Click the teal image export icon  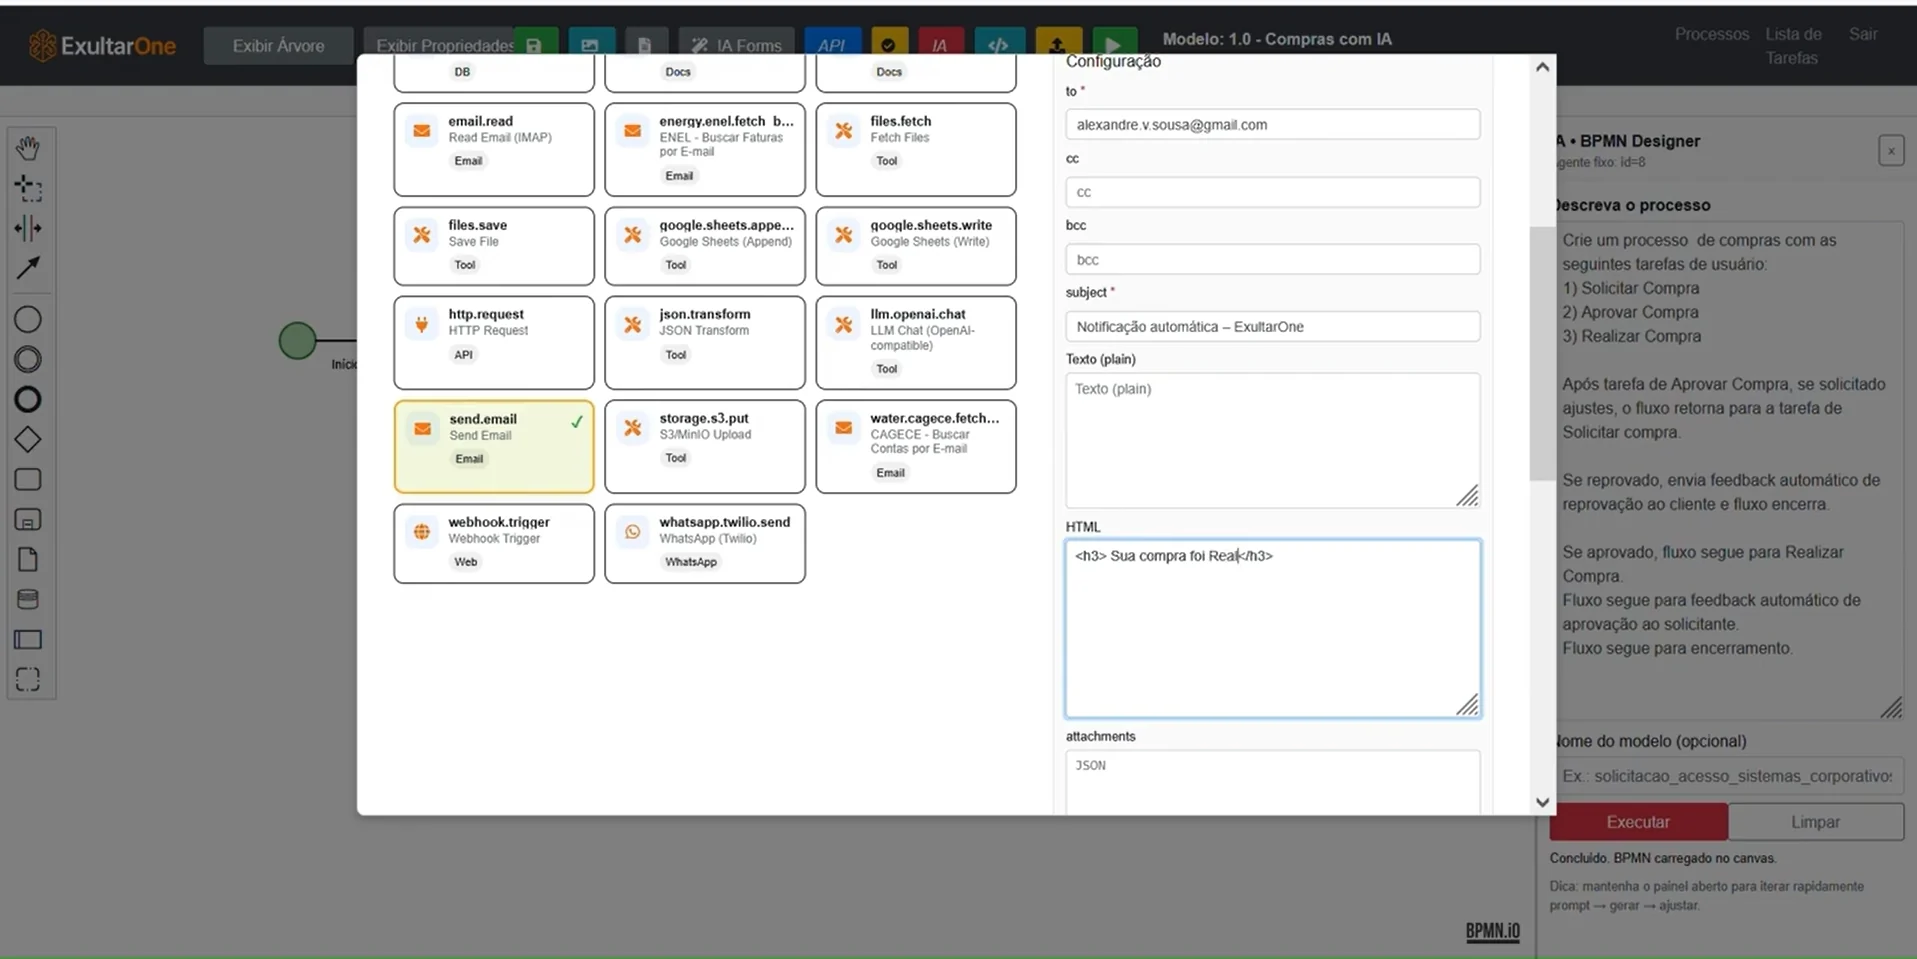(590, 44)
